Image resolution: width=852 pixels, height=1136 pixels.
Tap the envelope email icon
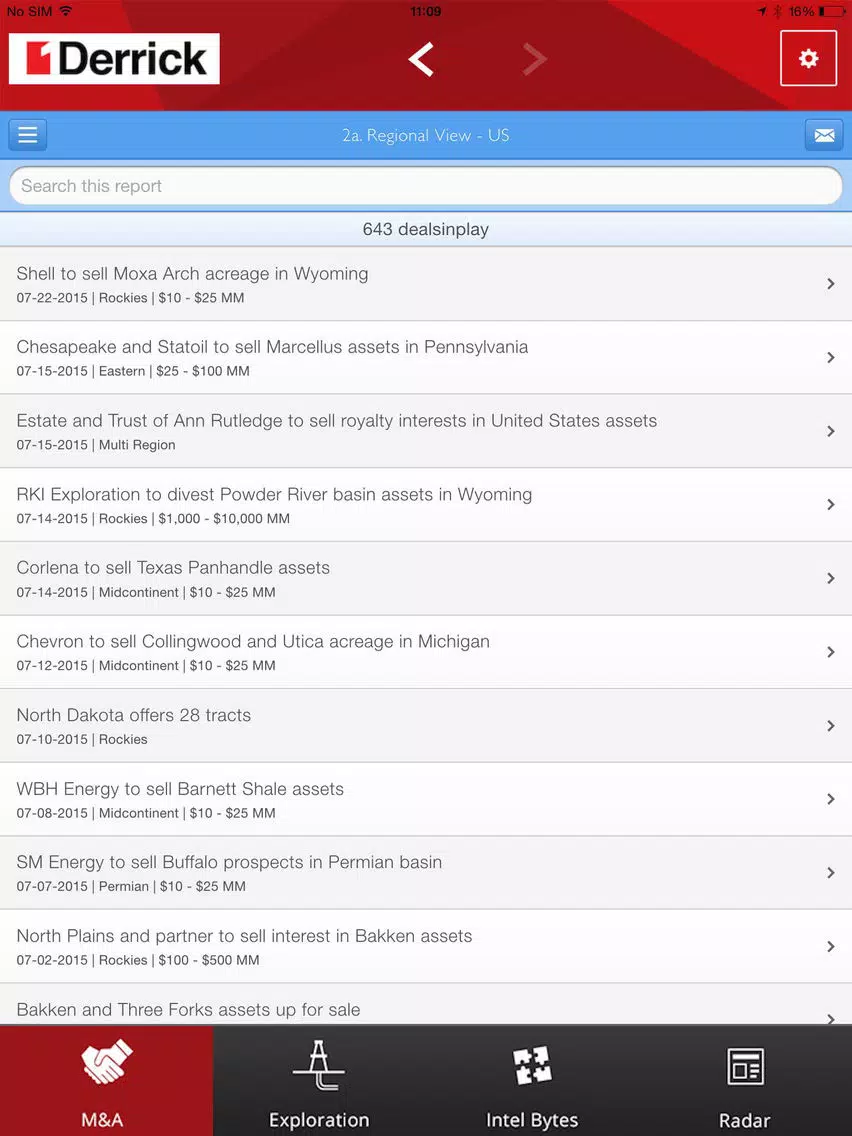(x=824, y=135)
